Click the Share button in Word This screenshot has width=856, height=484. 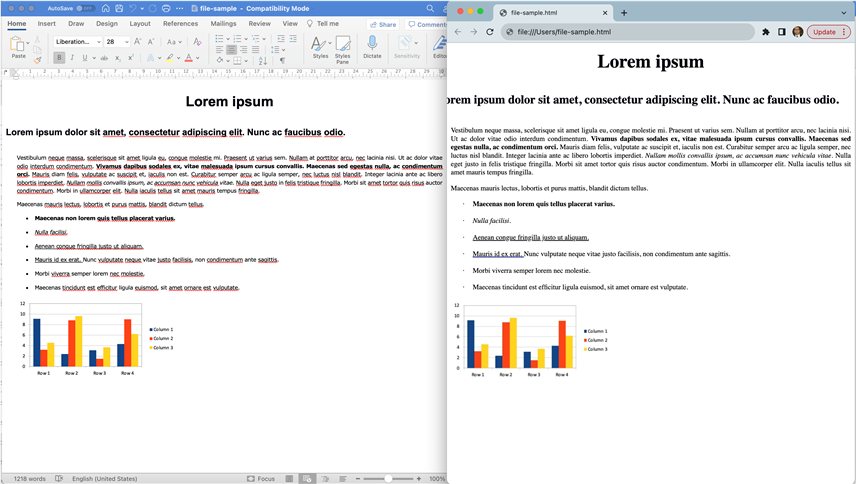point(383,23)
